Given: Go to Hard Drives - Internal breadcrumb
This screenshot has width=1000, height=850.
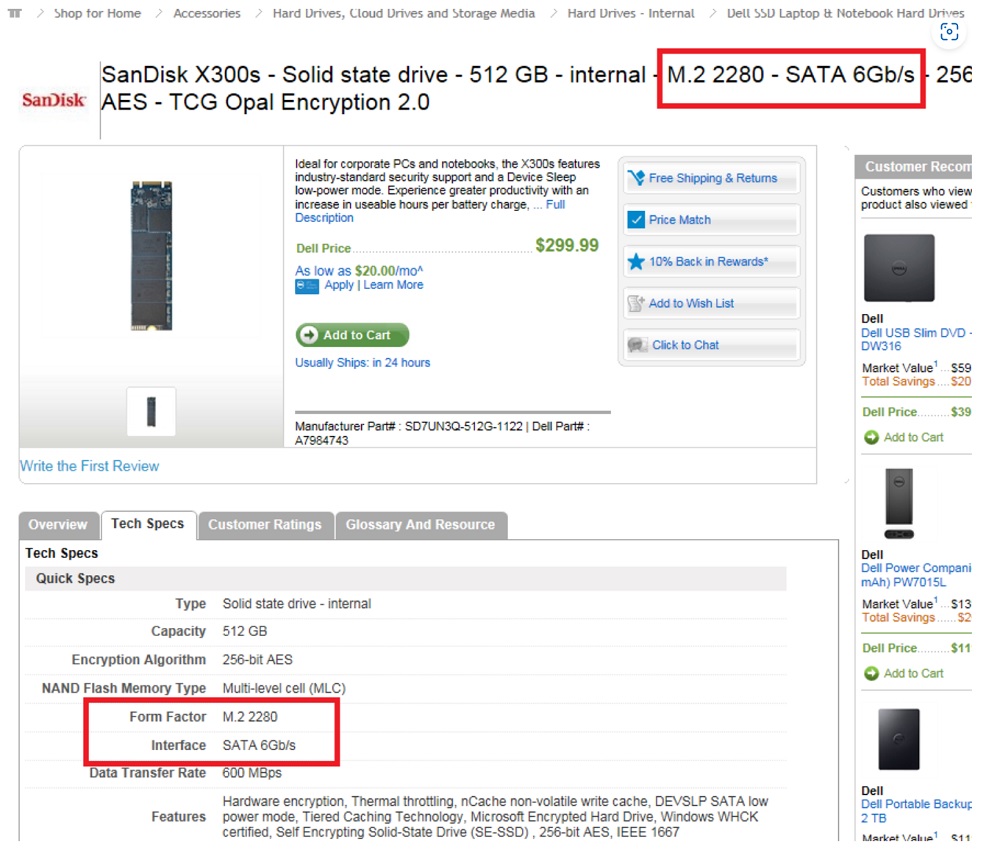Looking at the screenshot, I should point(630,13).
